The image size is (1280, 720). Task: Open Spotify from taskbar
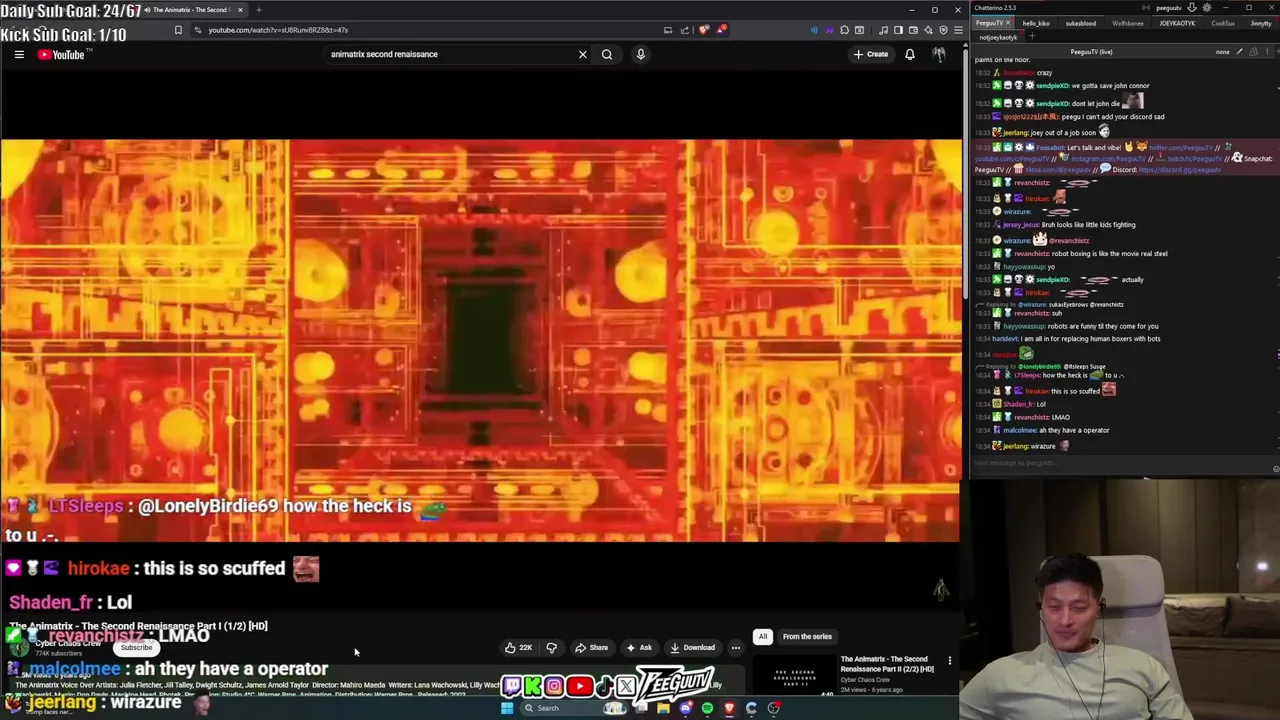coord(707,708)
